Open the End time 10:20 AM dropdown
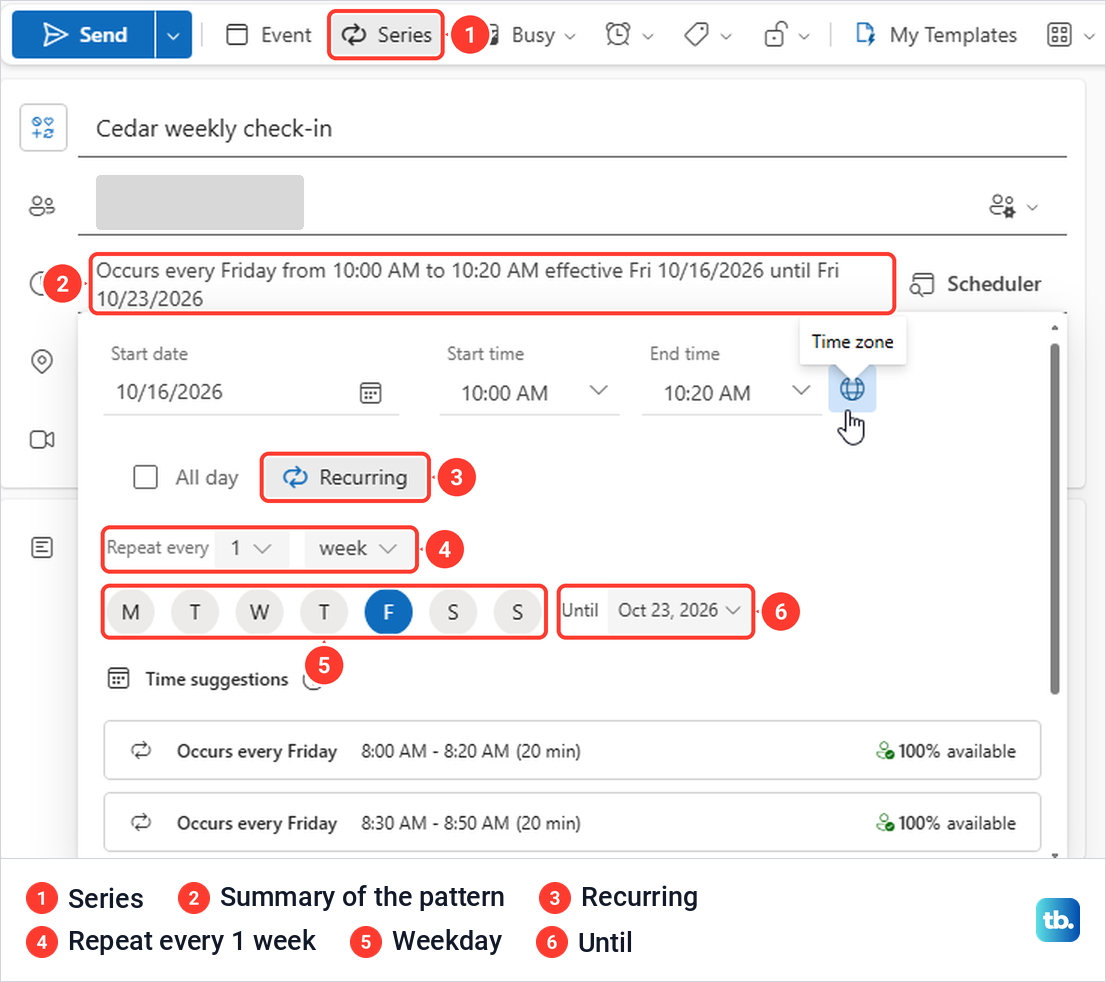1106x982 pixels. [x=731, y=392]
